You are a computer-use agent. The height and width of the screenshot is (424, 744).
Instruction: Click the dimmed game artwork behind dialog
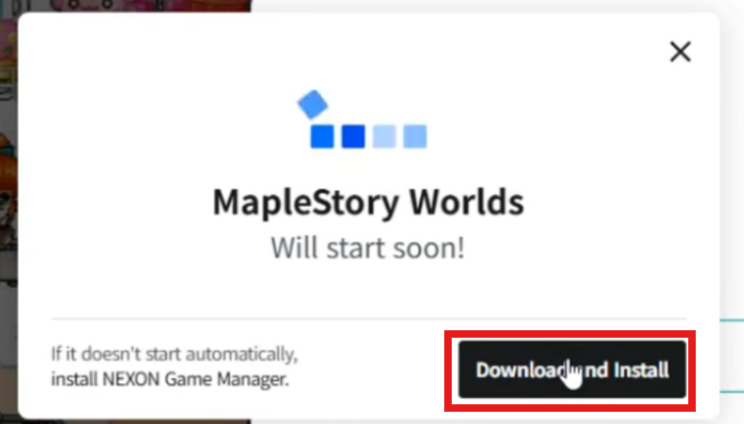coord(9,213)
